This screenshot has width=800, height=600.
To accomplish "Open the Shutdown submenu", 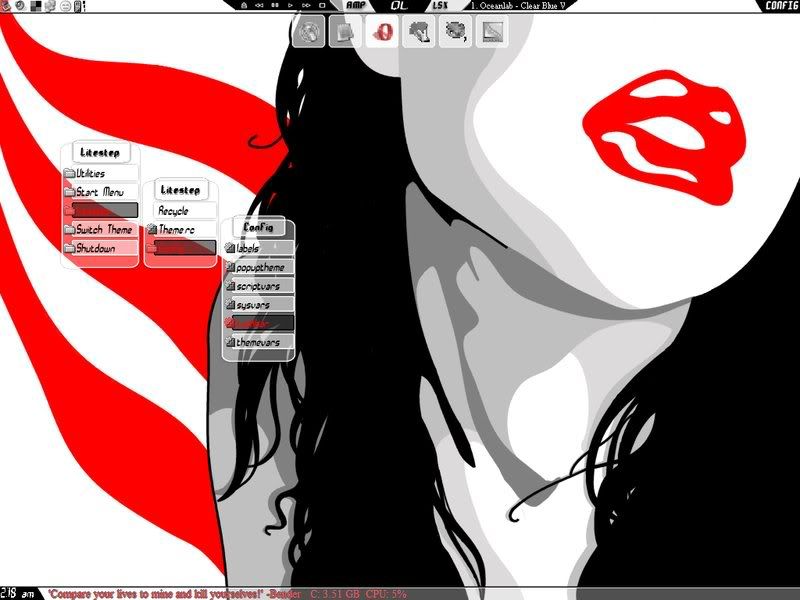I will point(101,248).
